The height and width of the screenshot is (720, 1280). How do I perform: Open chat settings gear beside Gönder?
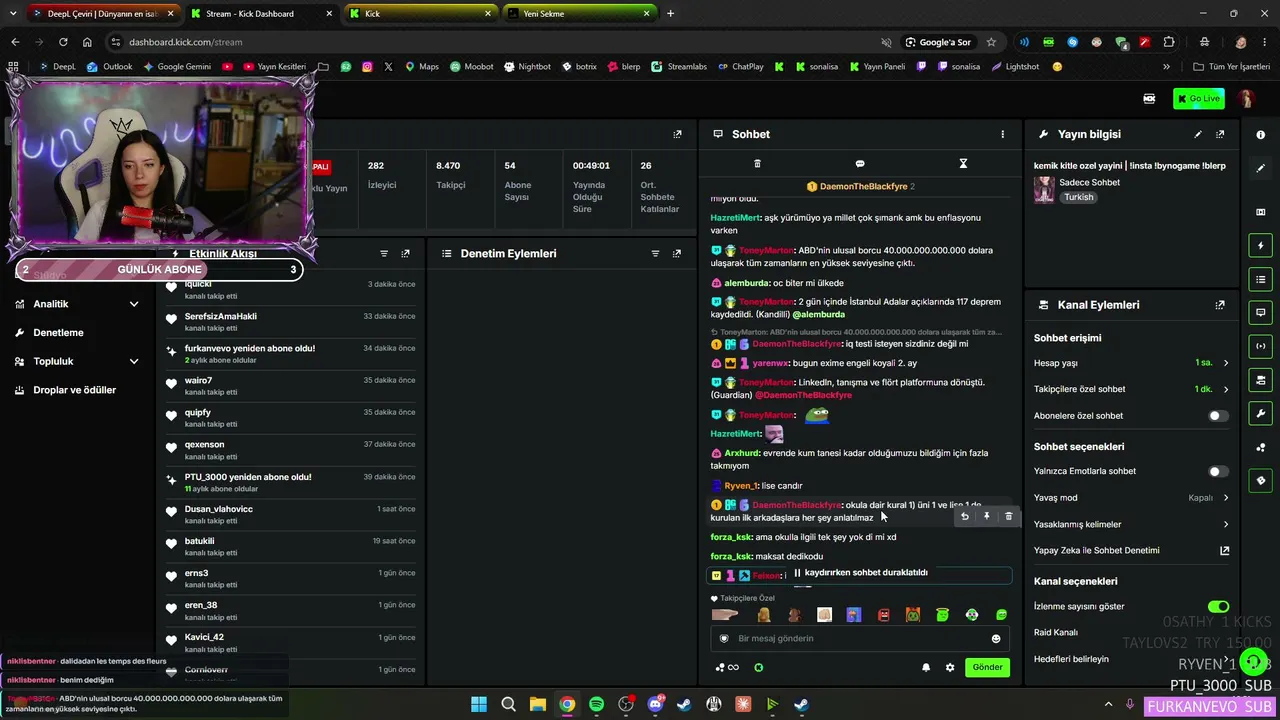coord(950,667)
